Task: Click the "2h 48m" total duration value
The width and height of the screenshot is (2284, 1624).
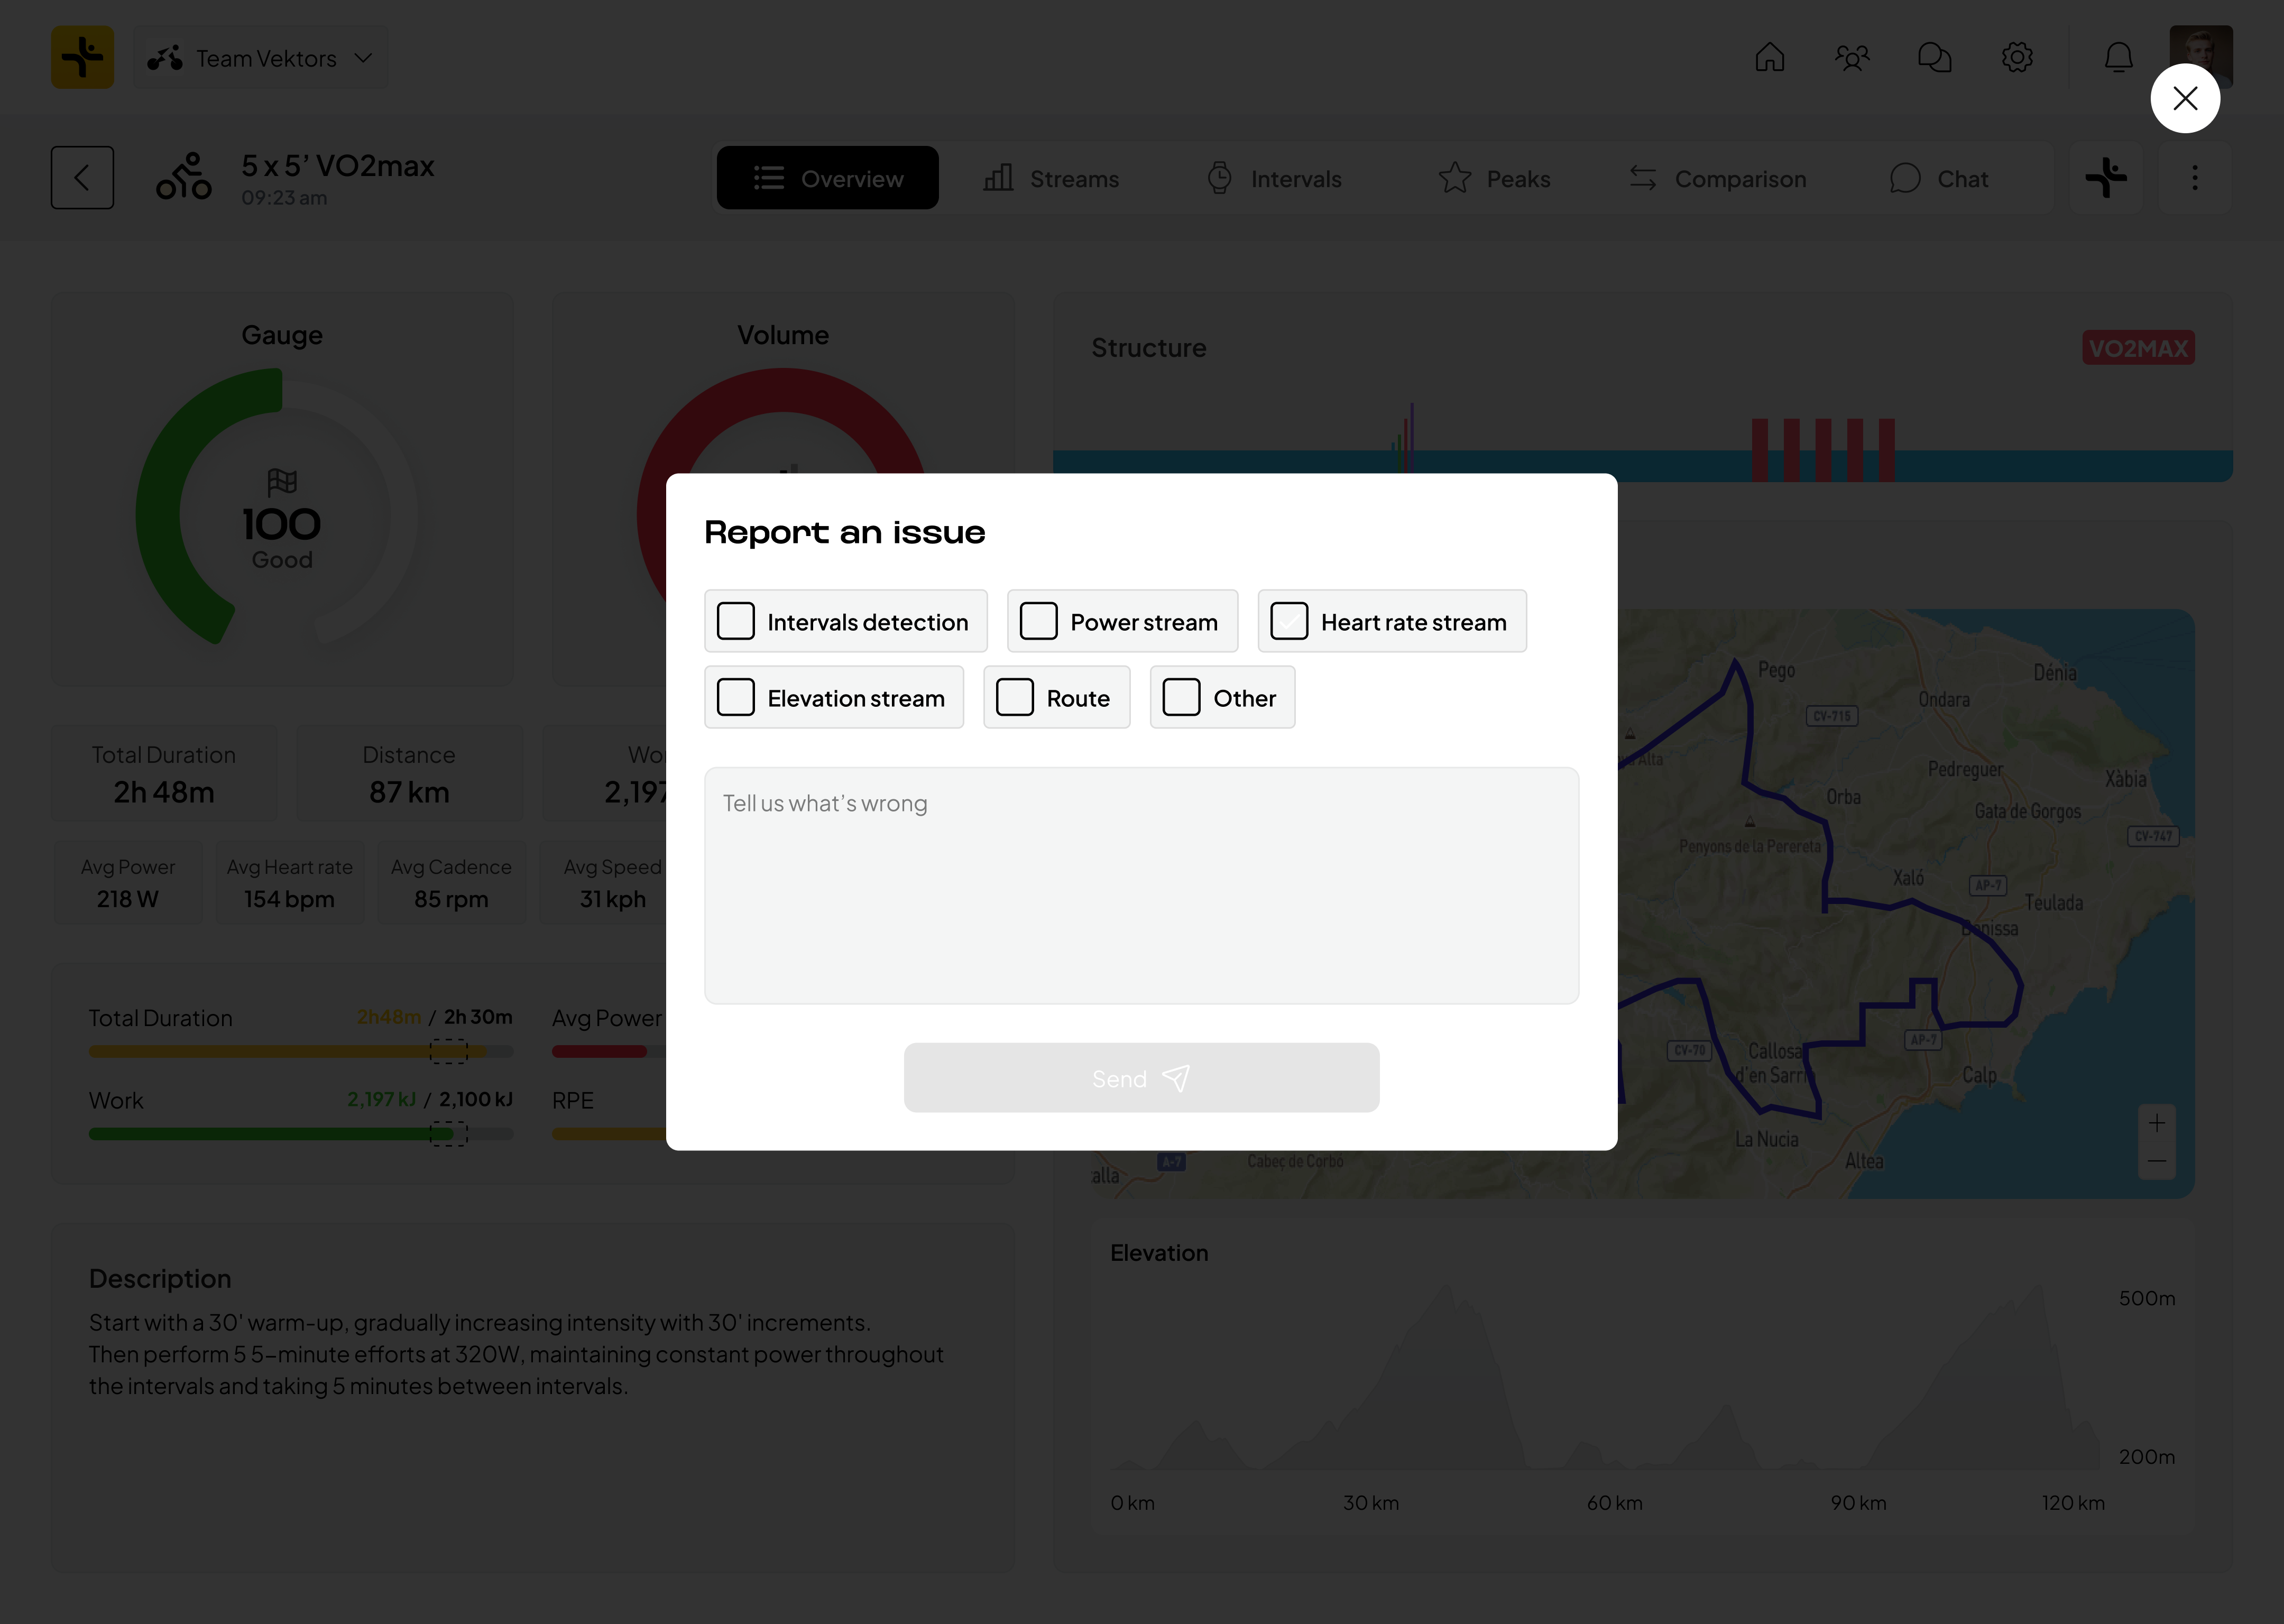Action: [x=164, y=792]
